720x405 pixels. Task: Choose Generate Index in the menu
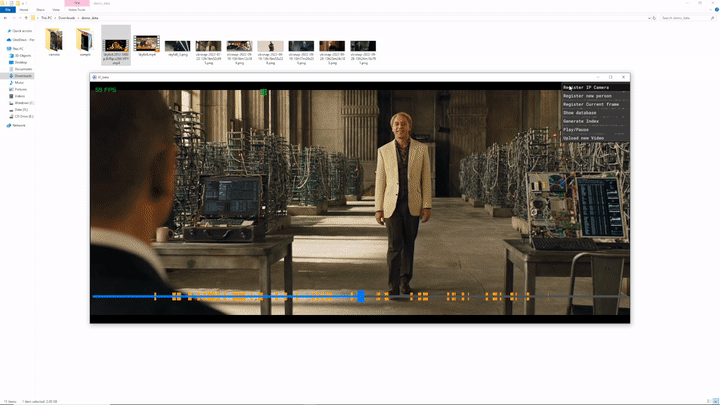(596, 121)
